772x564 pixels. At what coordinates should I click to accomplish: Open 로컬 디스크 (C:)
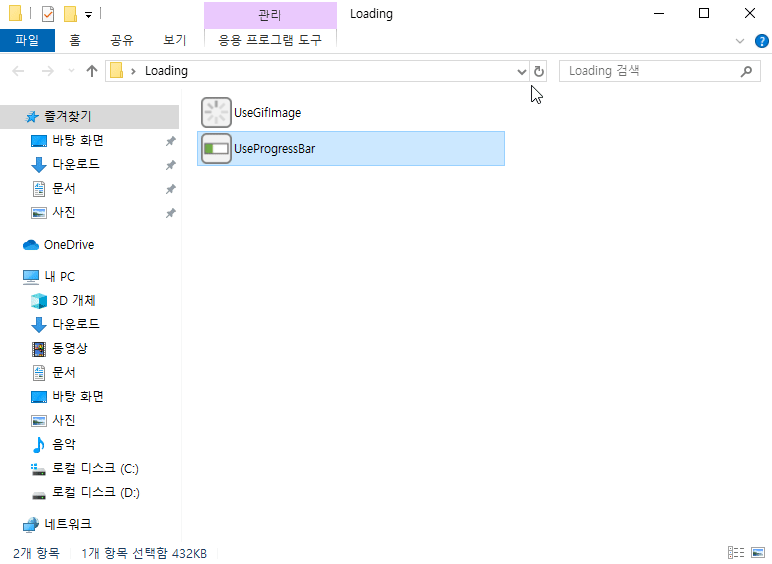pos(96,469)
